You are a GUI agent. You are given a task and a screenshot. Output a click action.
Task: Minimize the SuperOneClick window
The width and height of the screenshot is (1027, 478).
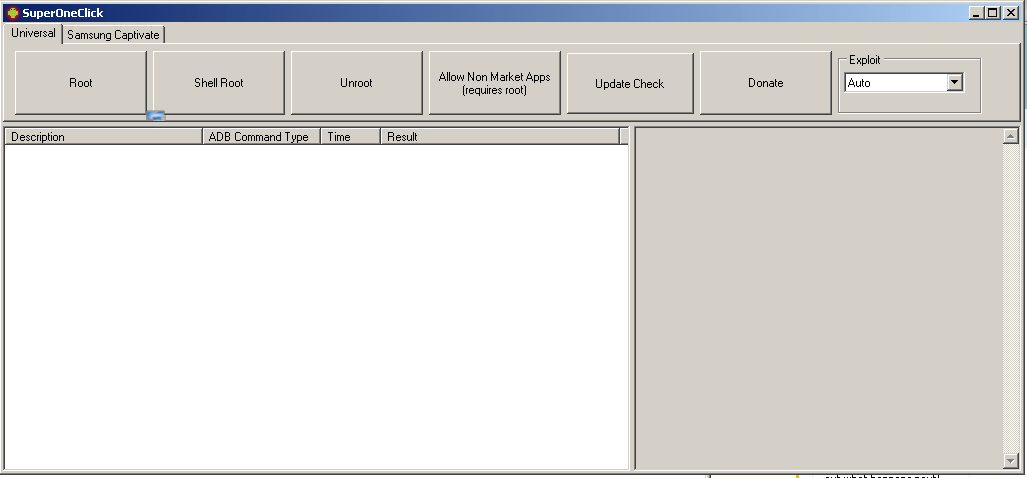[x=977, y=12]
